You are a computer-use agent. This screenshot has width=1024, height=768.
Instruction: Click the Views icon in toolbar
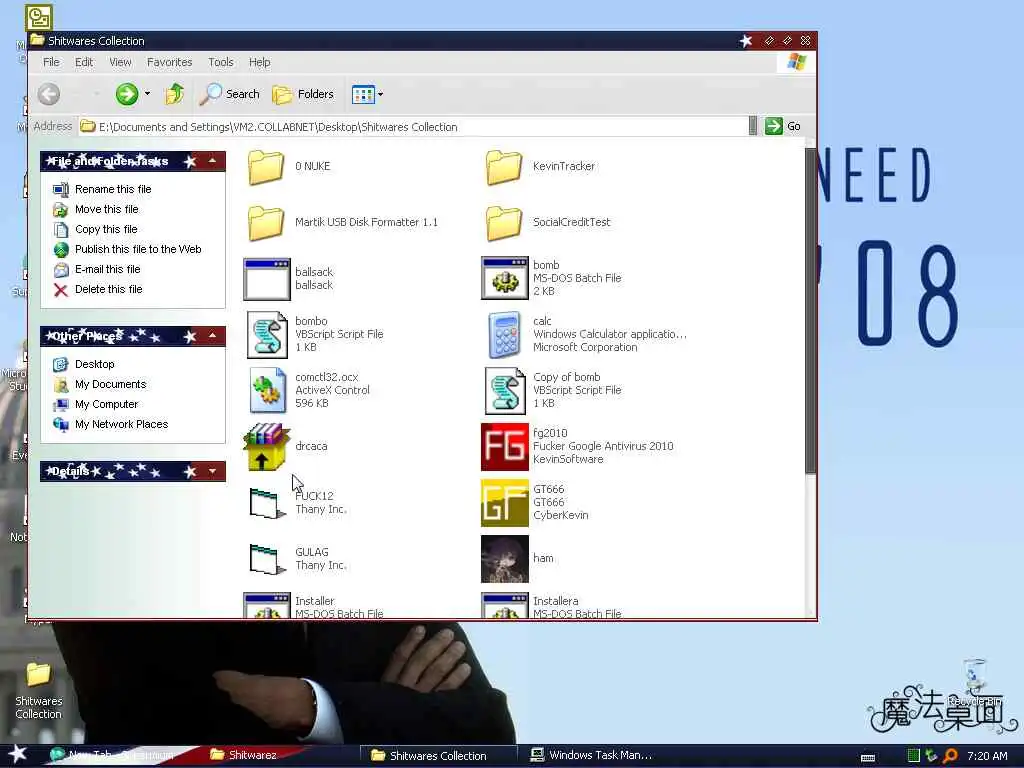(x=363, y=94)
